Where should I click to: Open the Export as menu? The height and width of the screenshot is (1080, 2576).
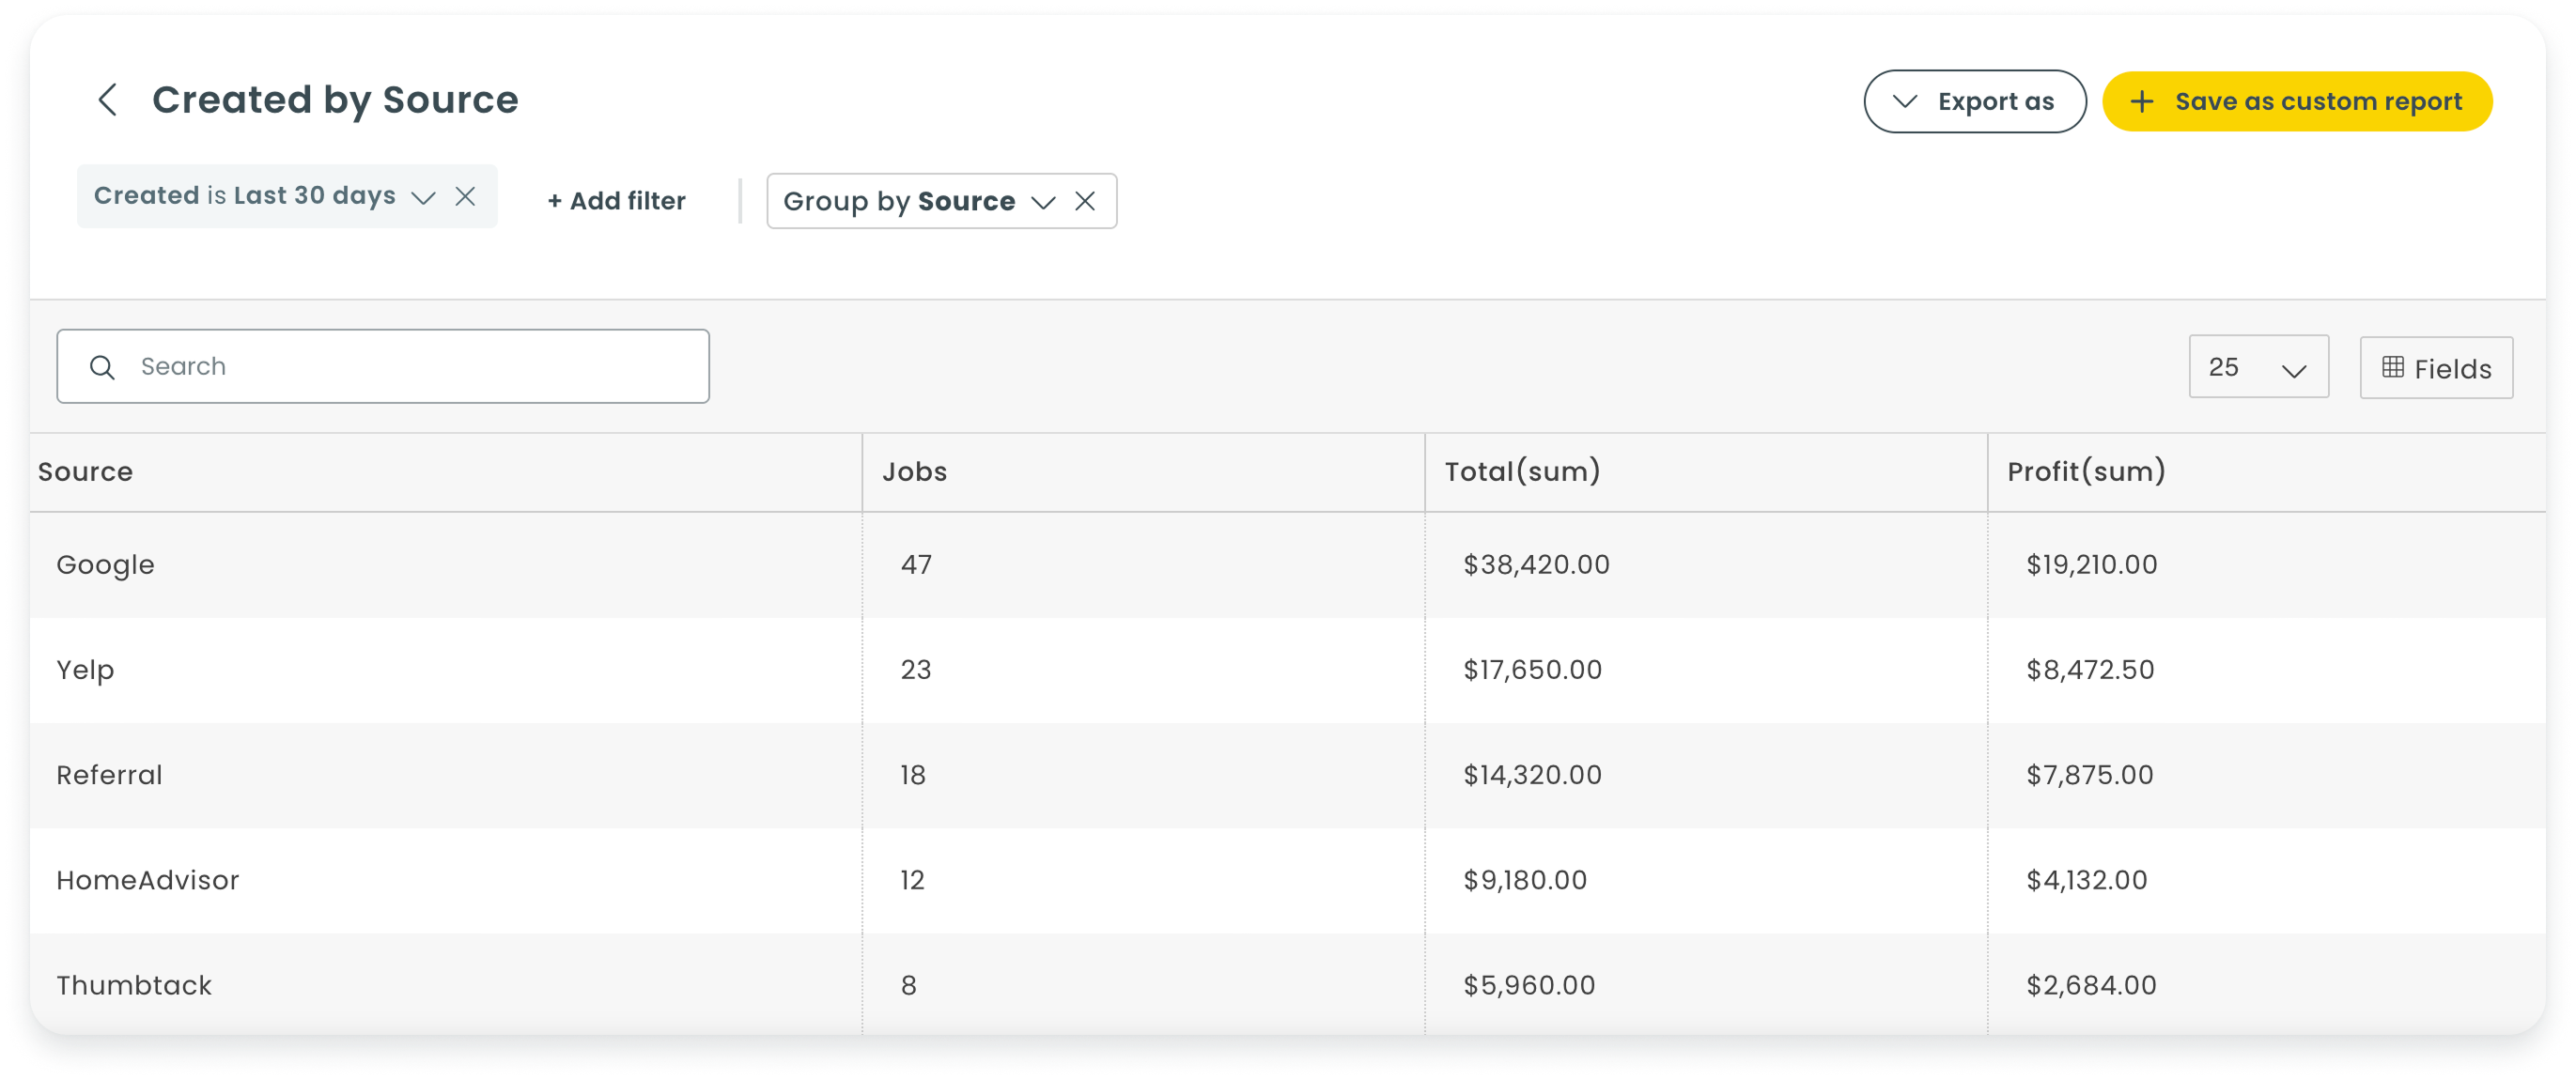[x=1974, y=101]
